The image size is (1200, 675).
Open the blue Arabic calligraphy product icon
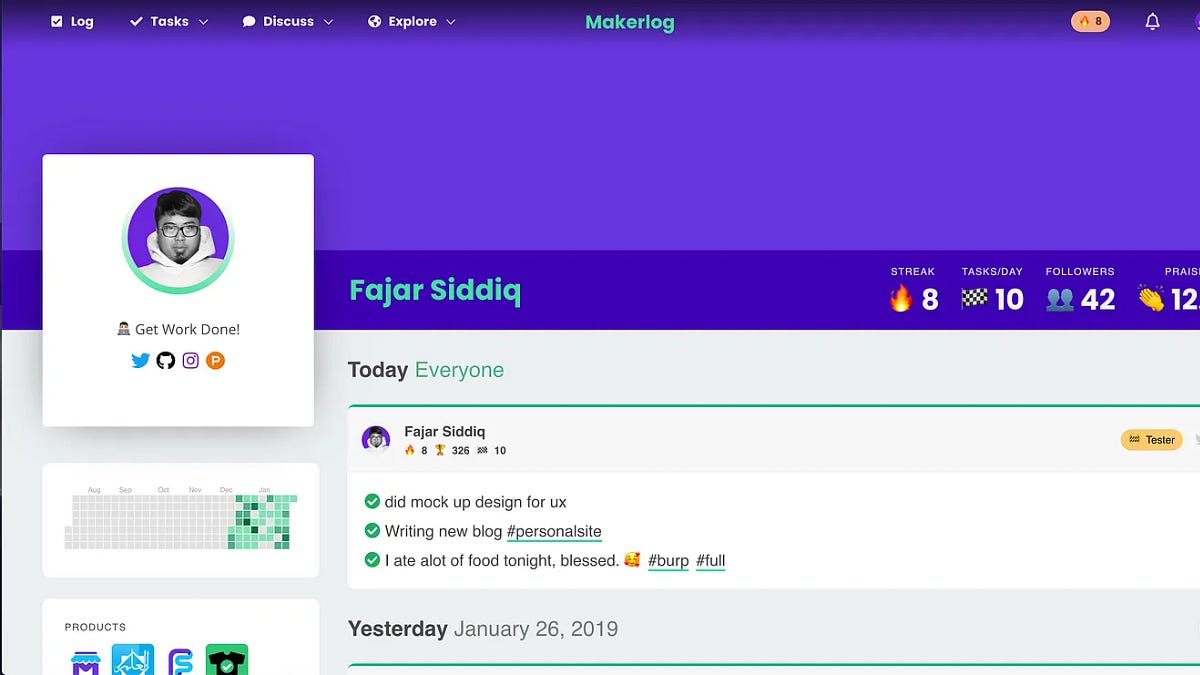[x=132, y=660]
